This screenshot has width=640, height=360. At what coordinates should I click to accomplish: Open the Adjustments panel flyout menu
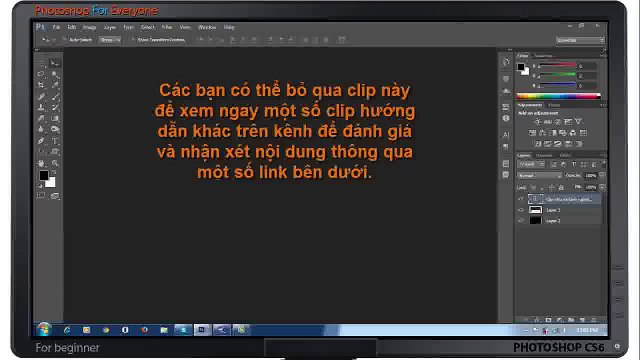602,105
